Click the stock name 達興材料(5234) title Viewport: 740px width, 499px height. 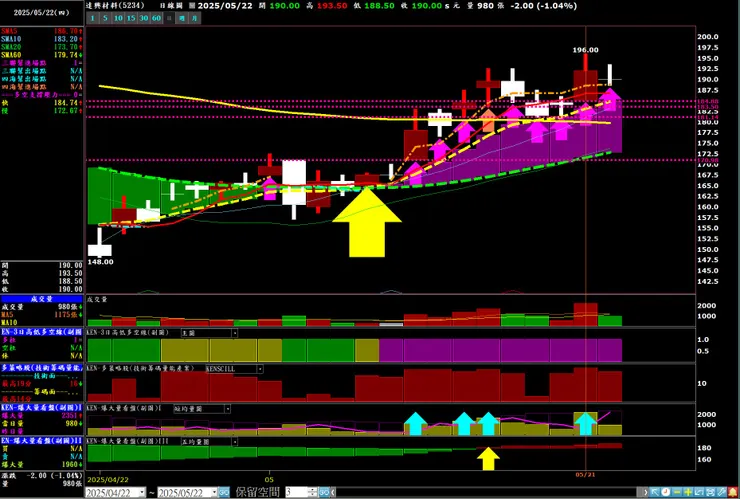[115, 6]
